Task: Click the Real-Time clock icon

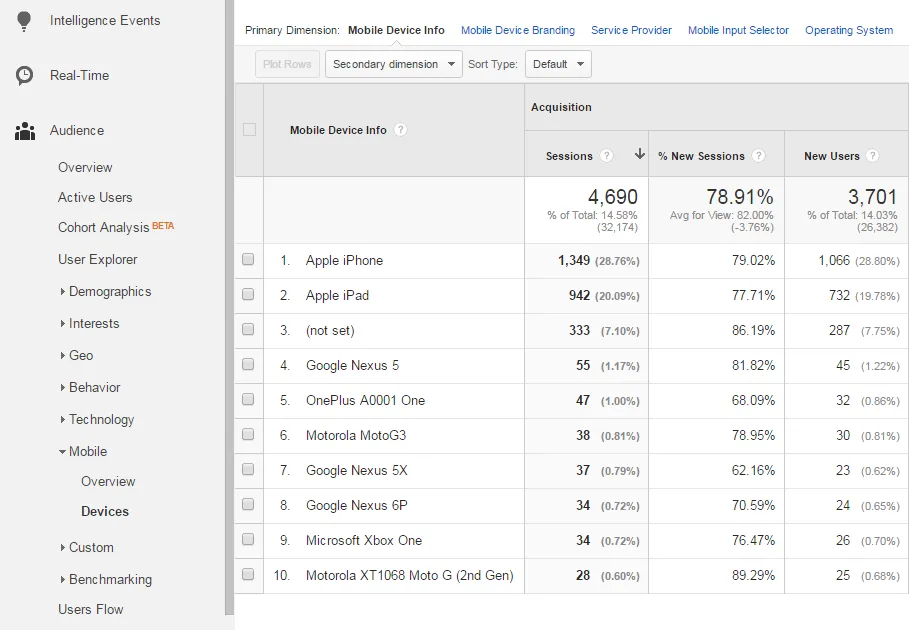Action: pos(25,76)
